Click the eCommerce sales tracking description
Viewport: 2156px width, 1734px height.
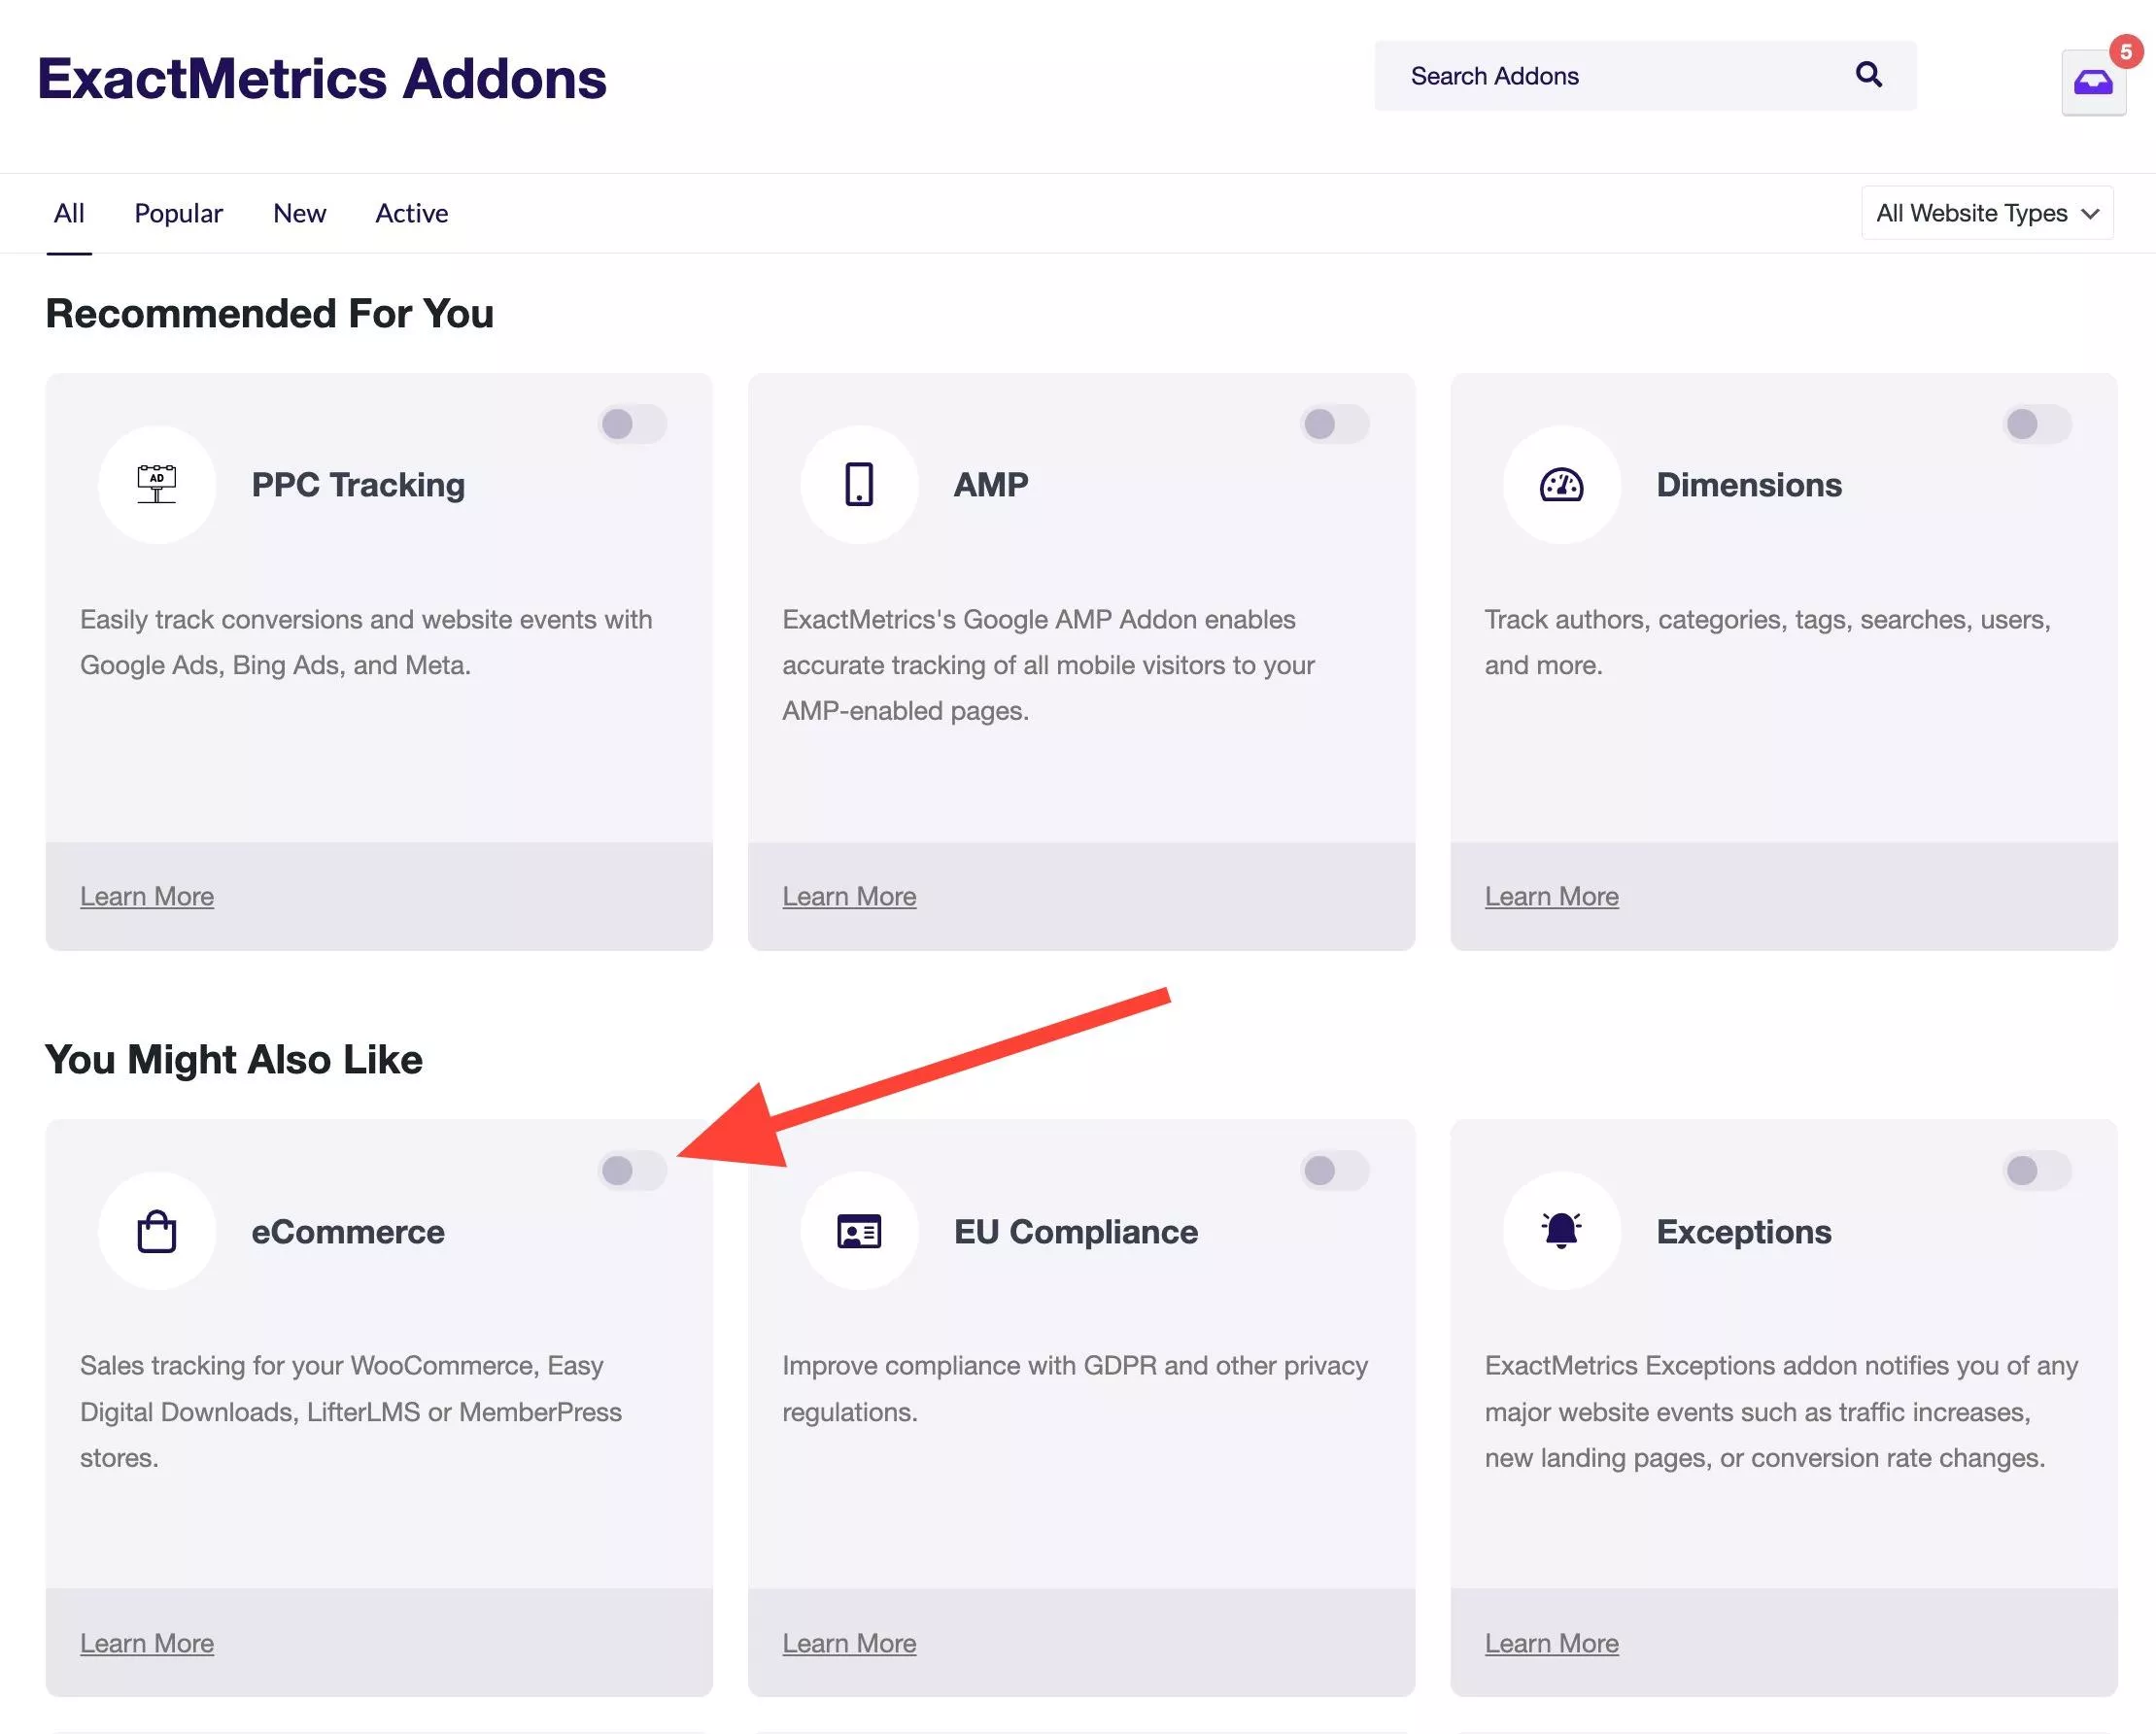(x=351, y=1412)
